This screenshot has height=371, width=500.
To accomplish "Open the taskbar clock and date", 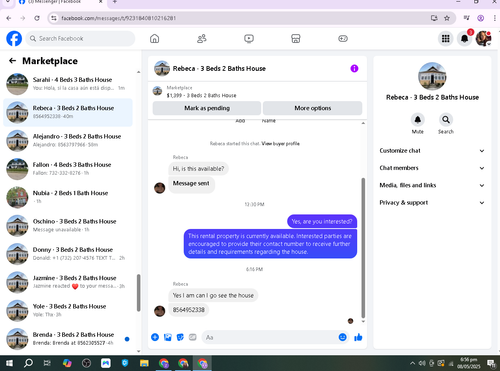I will coord(468,363).
